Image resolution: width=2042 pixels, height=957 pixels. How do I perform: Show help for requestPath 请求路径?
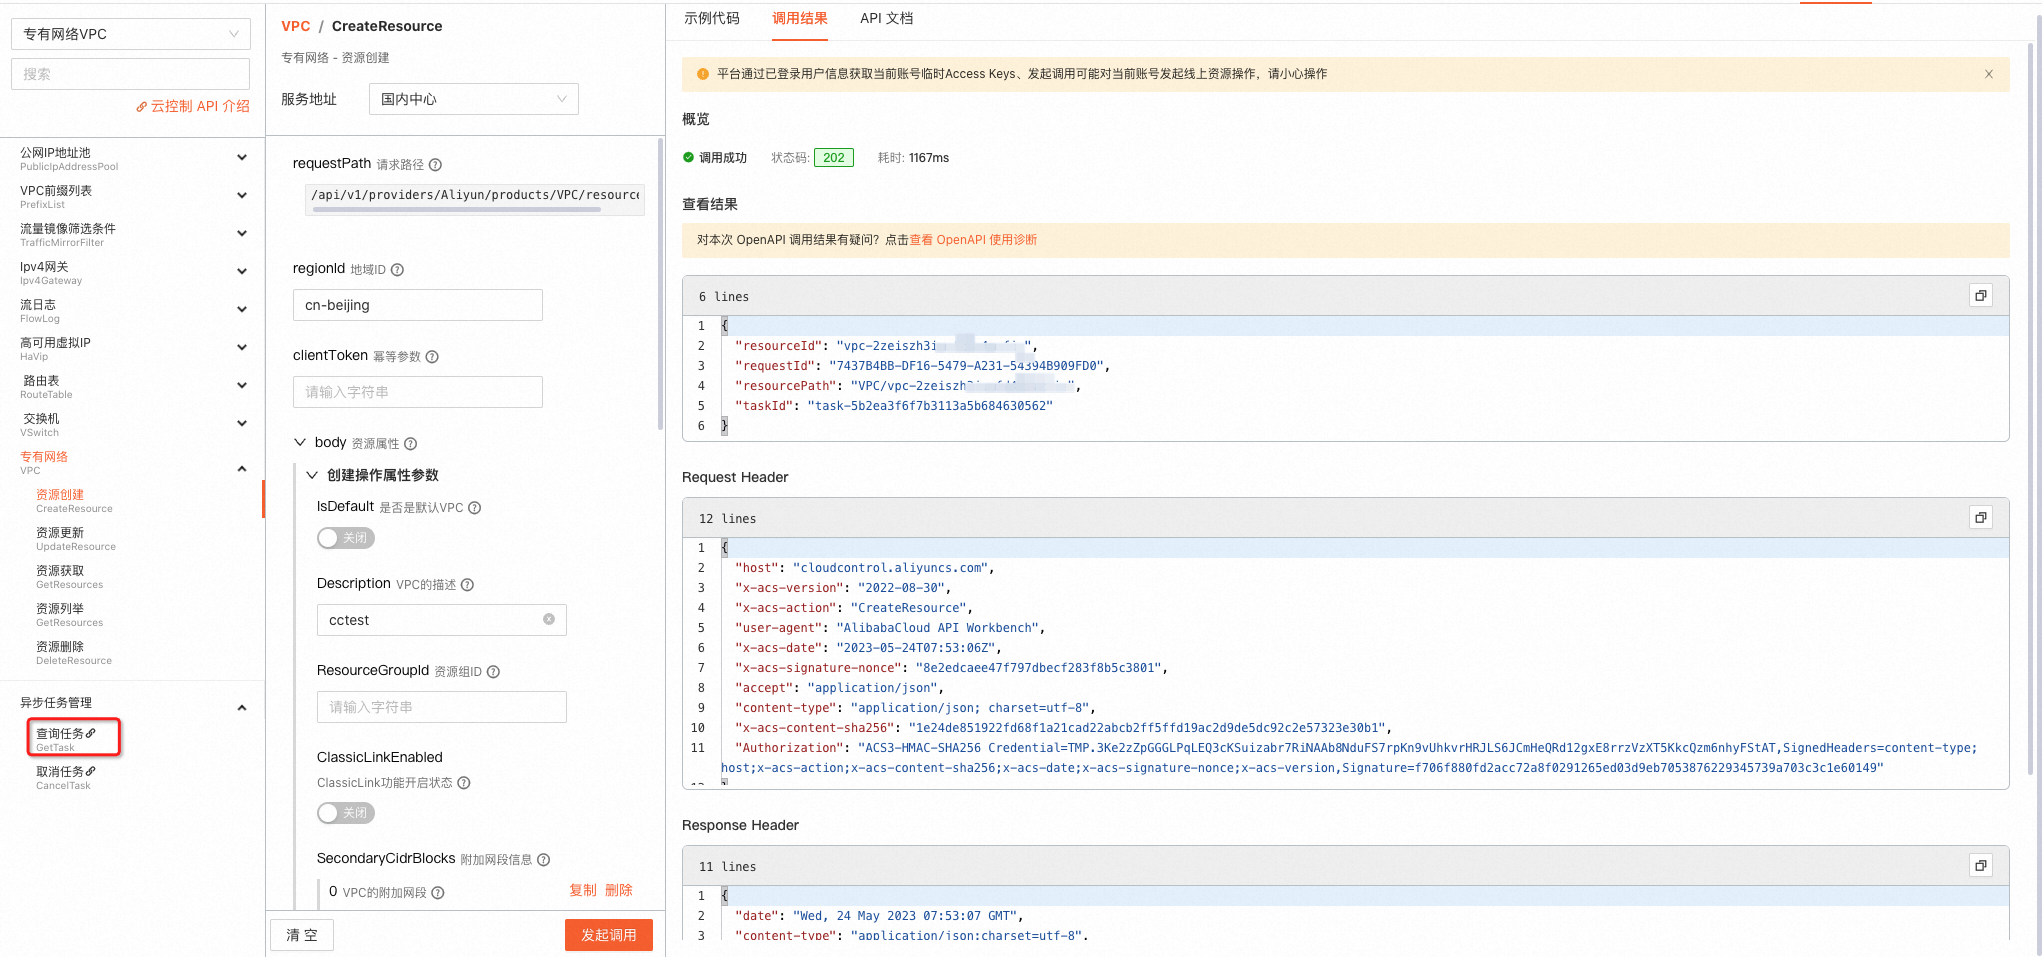point(435,165)
